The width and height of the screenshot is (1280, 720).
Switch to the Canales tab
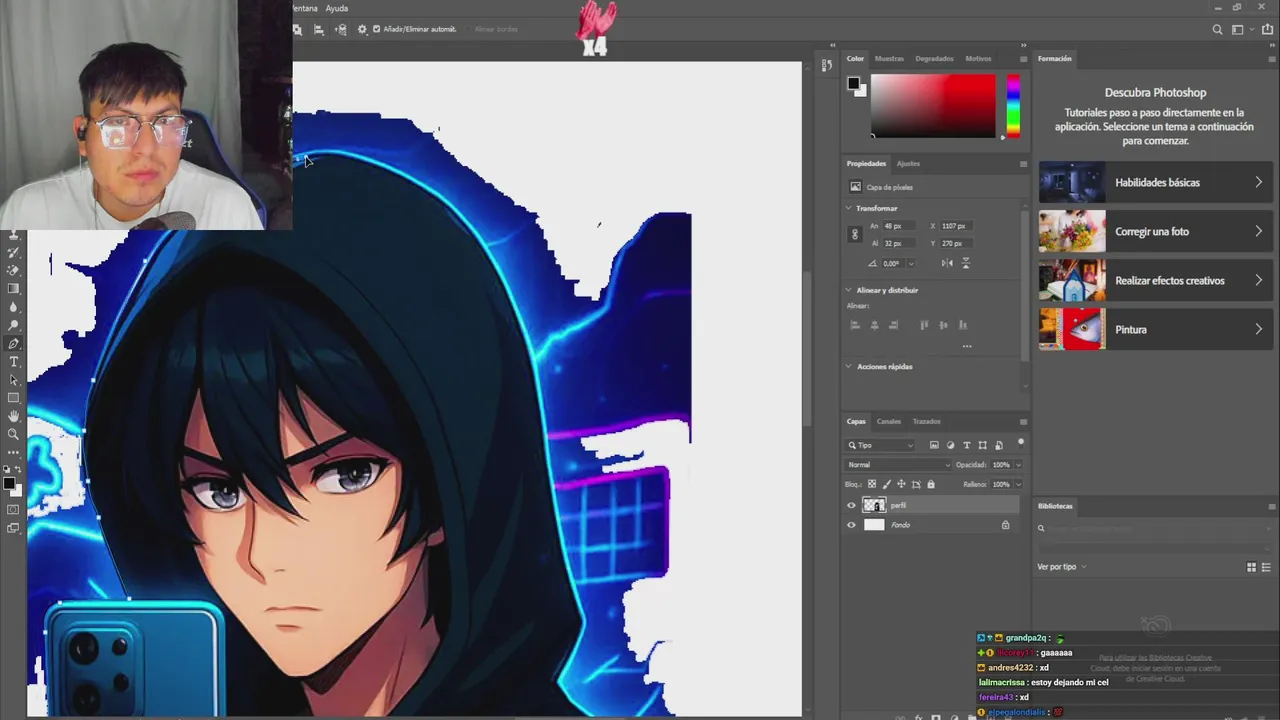889,421
